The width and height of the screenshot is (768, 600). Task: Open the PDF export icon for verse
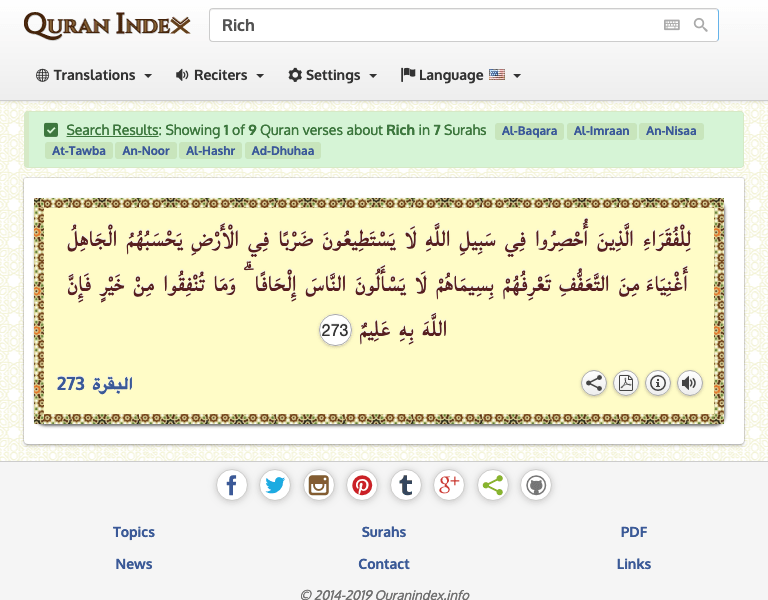pyautogui.click(x=626, y=383)
